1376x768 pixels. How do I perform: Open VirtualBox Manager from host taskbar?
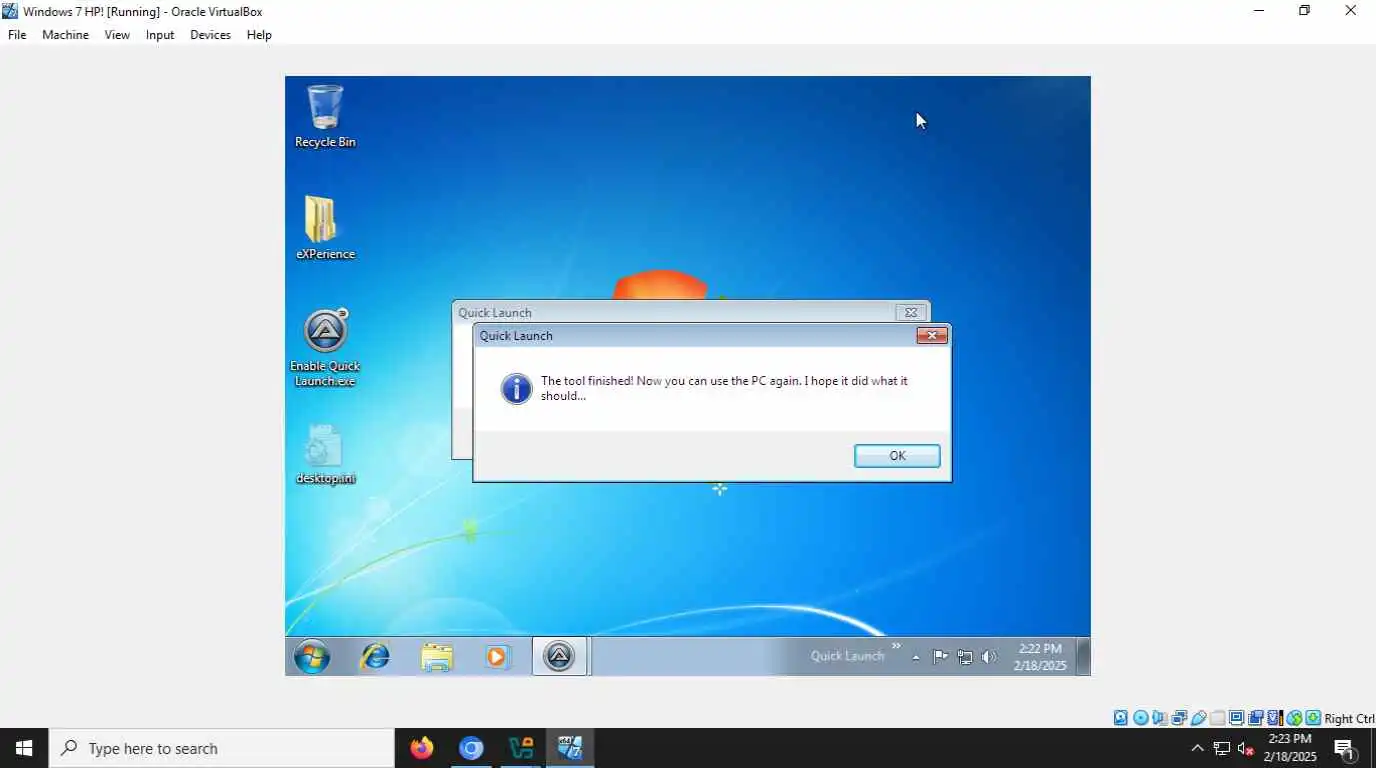tap(521, 748)
